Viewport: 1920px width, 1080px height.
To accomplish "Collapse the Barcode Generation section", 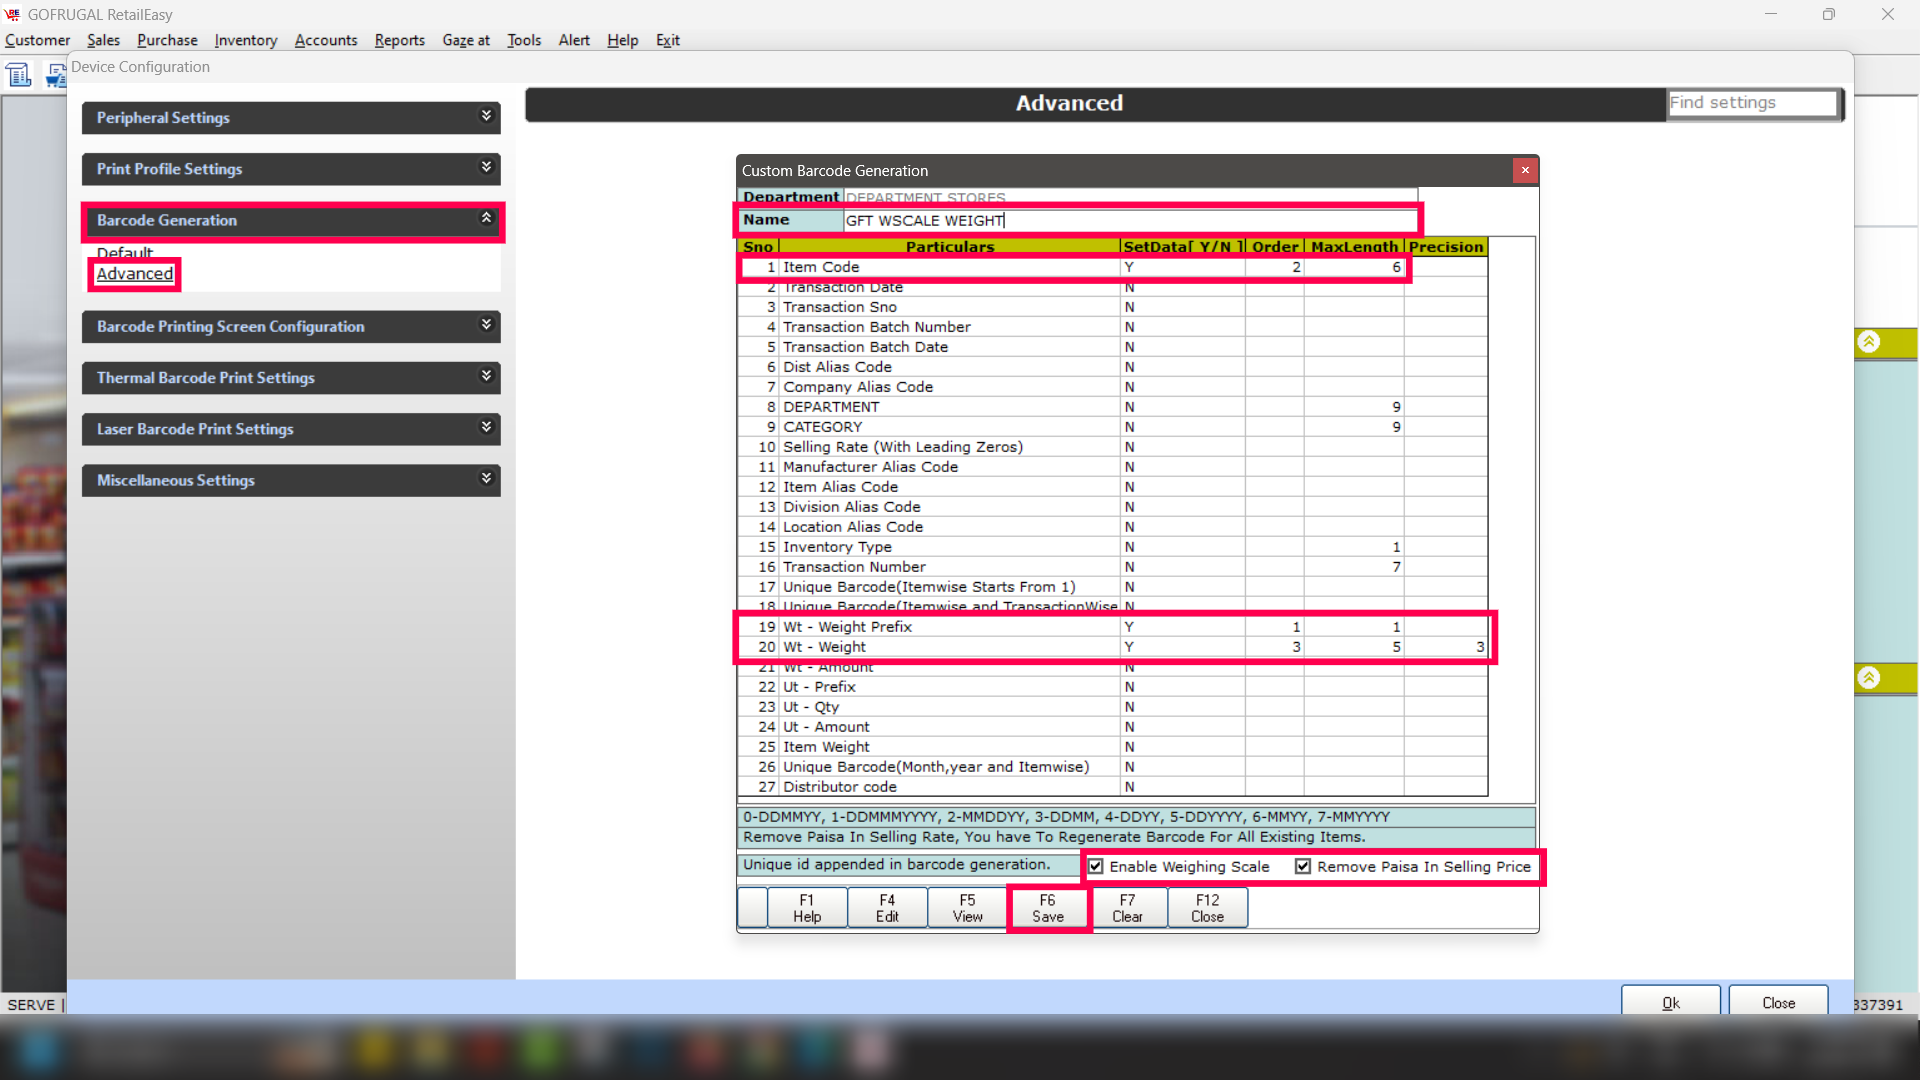I will [x=486, y=219].
